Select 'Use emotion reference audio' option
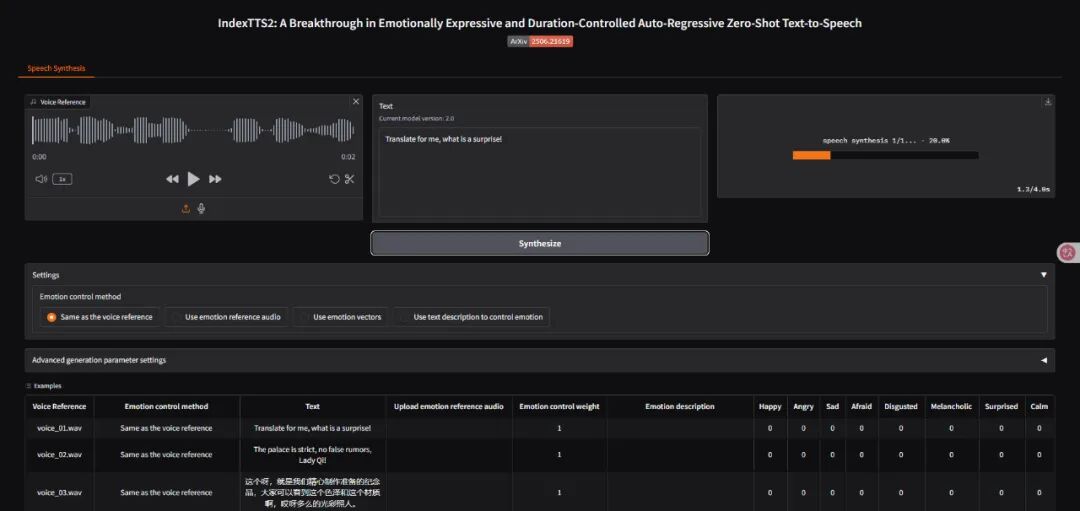The height and width of the screenshot is (511, 1080). [x=226, y=317]
